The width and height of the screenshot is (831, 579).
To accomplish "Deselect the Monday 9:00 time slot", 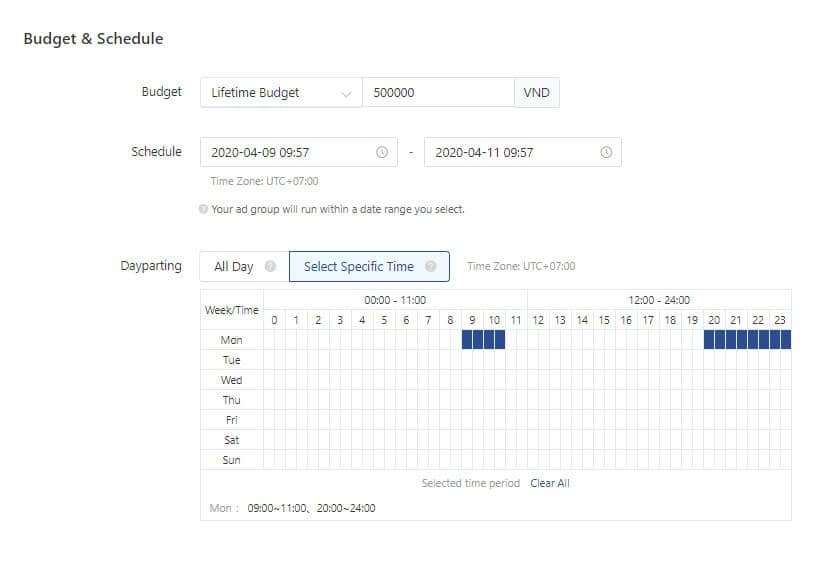I will pyautogui.click(x=468, y=340).
